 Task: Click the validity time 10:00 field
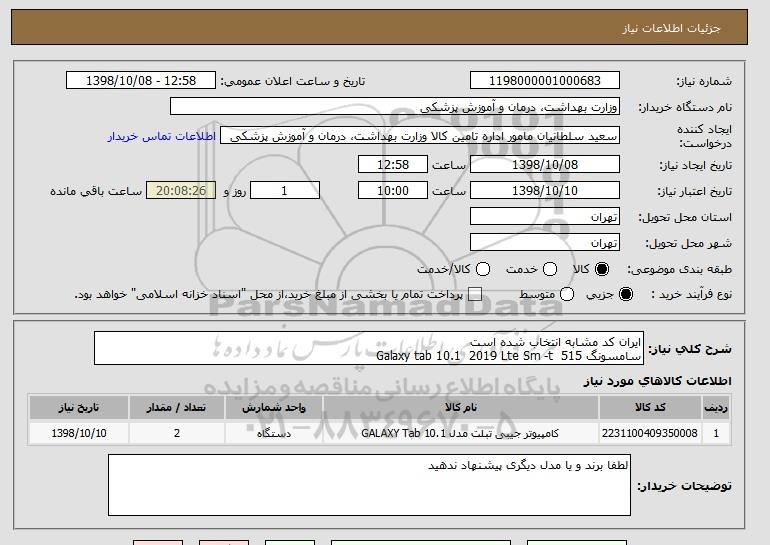tap(393, 191)
